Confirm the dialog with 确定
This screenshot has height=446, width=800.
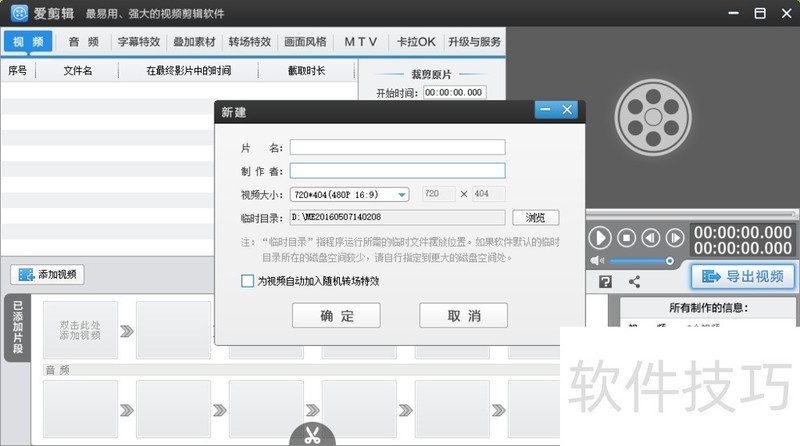tap(336, 315)
